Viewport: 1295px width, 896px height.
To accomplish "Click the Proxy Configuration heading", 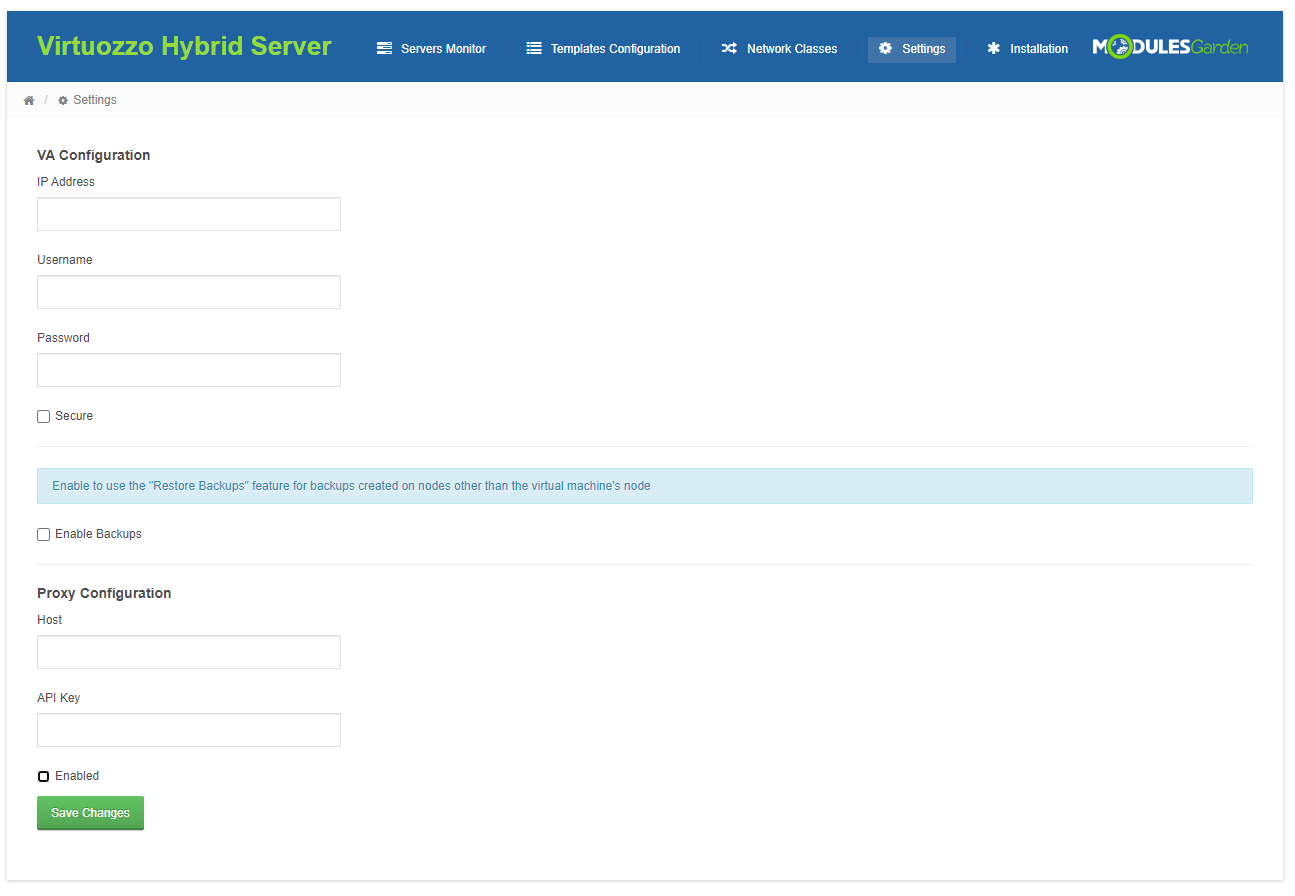I will click(x=104, y=593).
